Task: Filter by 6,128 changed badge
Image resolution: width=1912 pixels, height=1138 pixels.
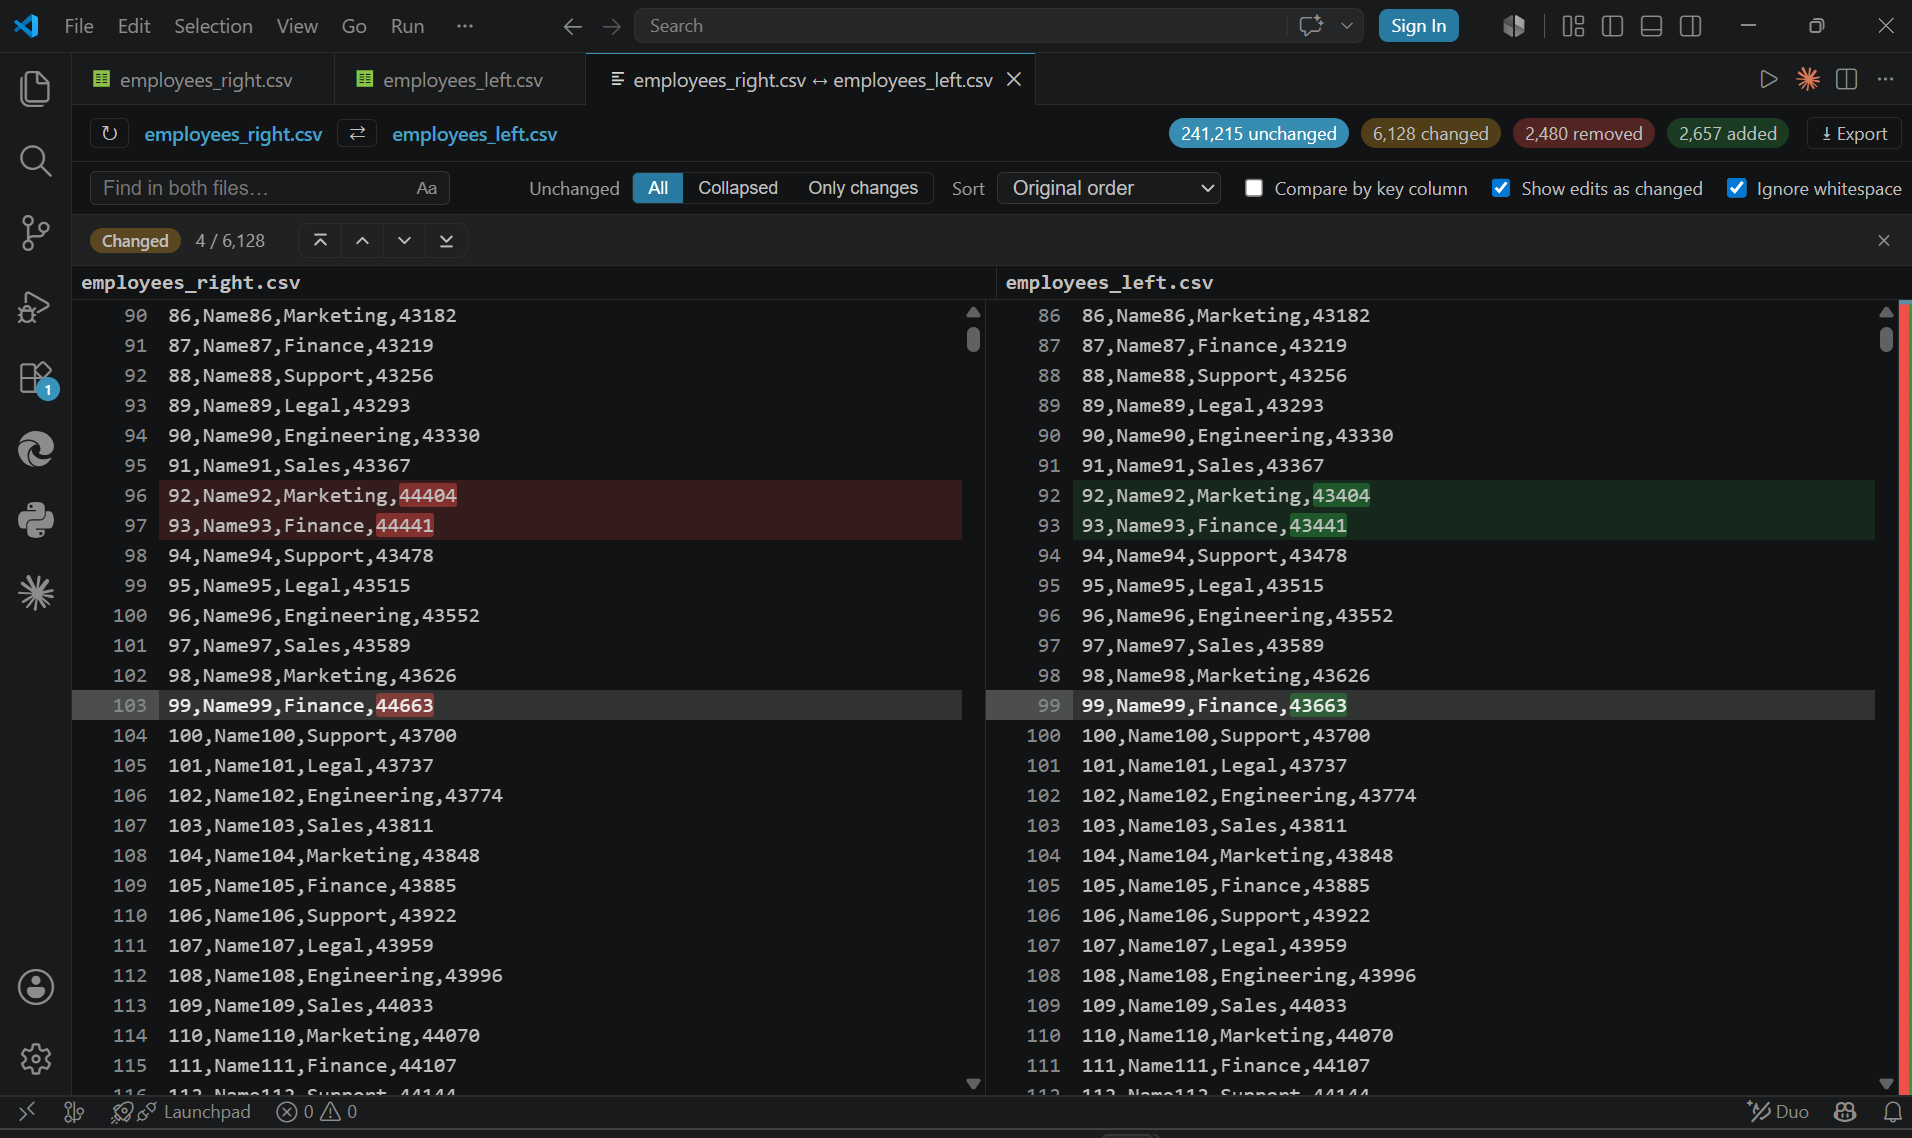Action: [1430, 133]
